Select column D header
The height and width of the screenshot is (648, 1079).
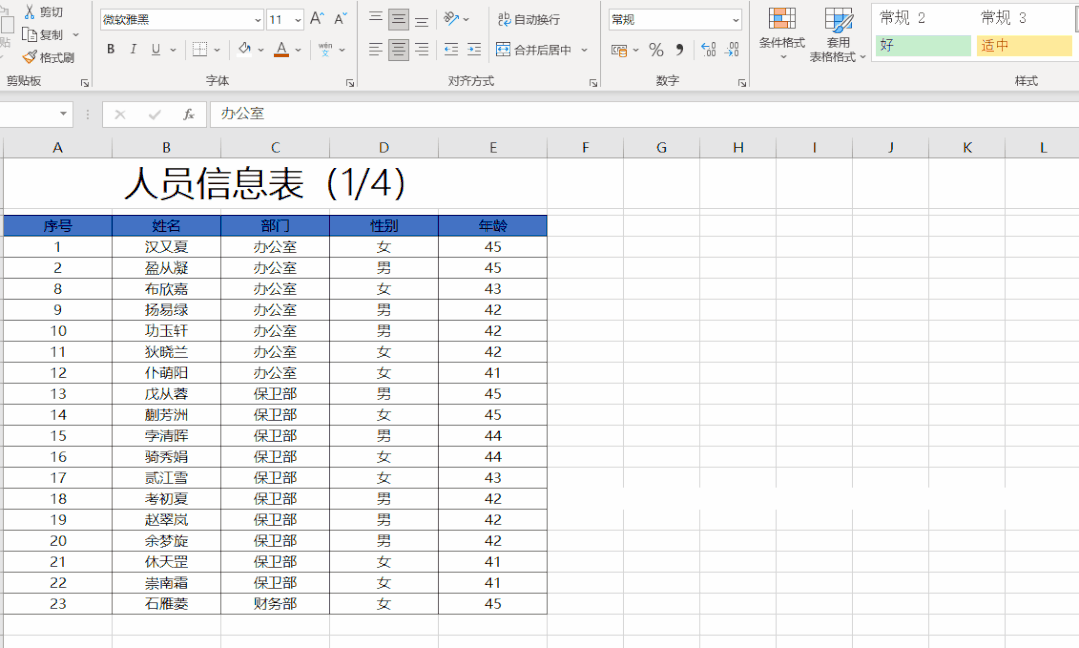tap(384, 147)
